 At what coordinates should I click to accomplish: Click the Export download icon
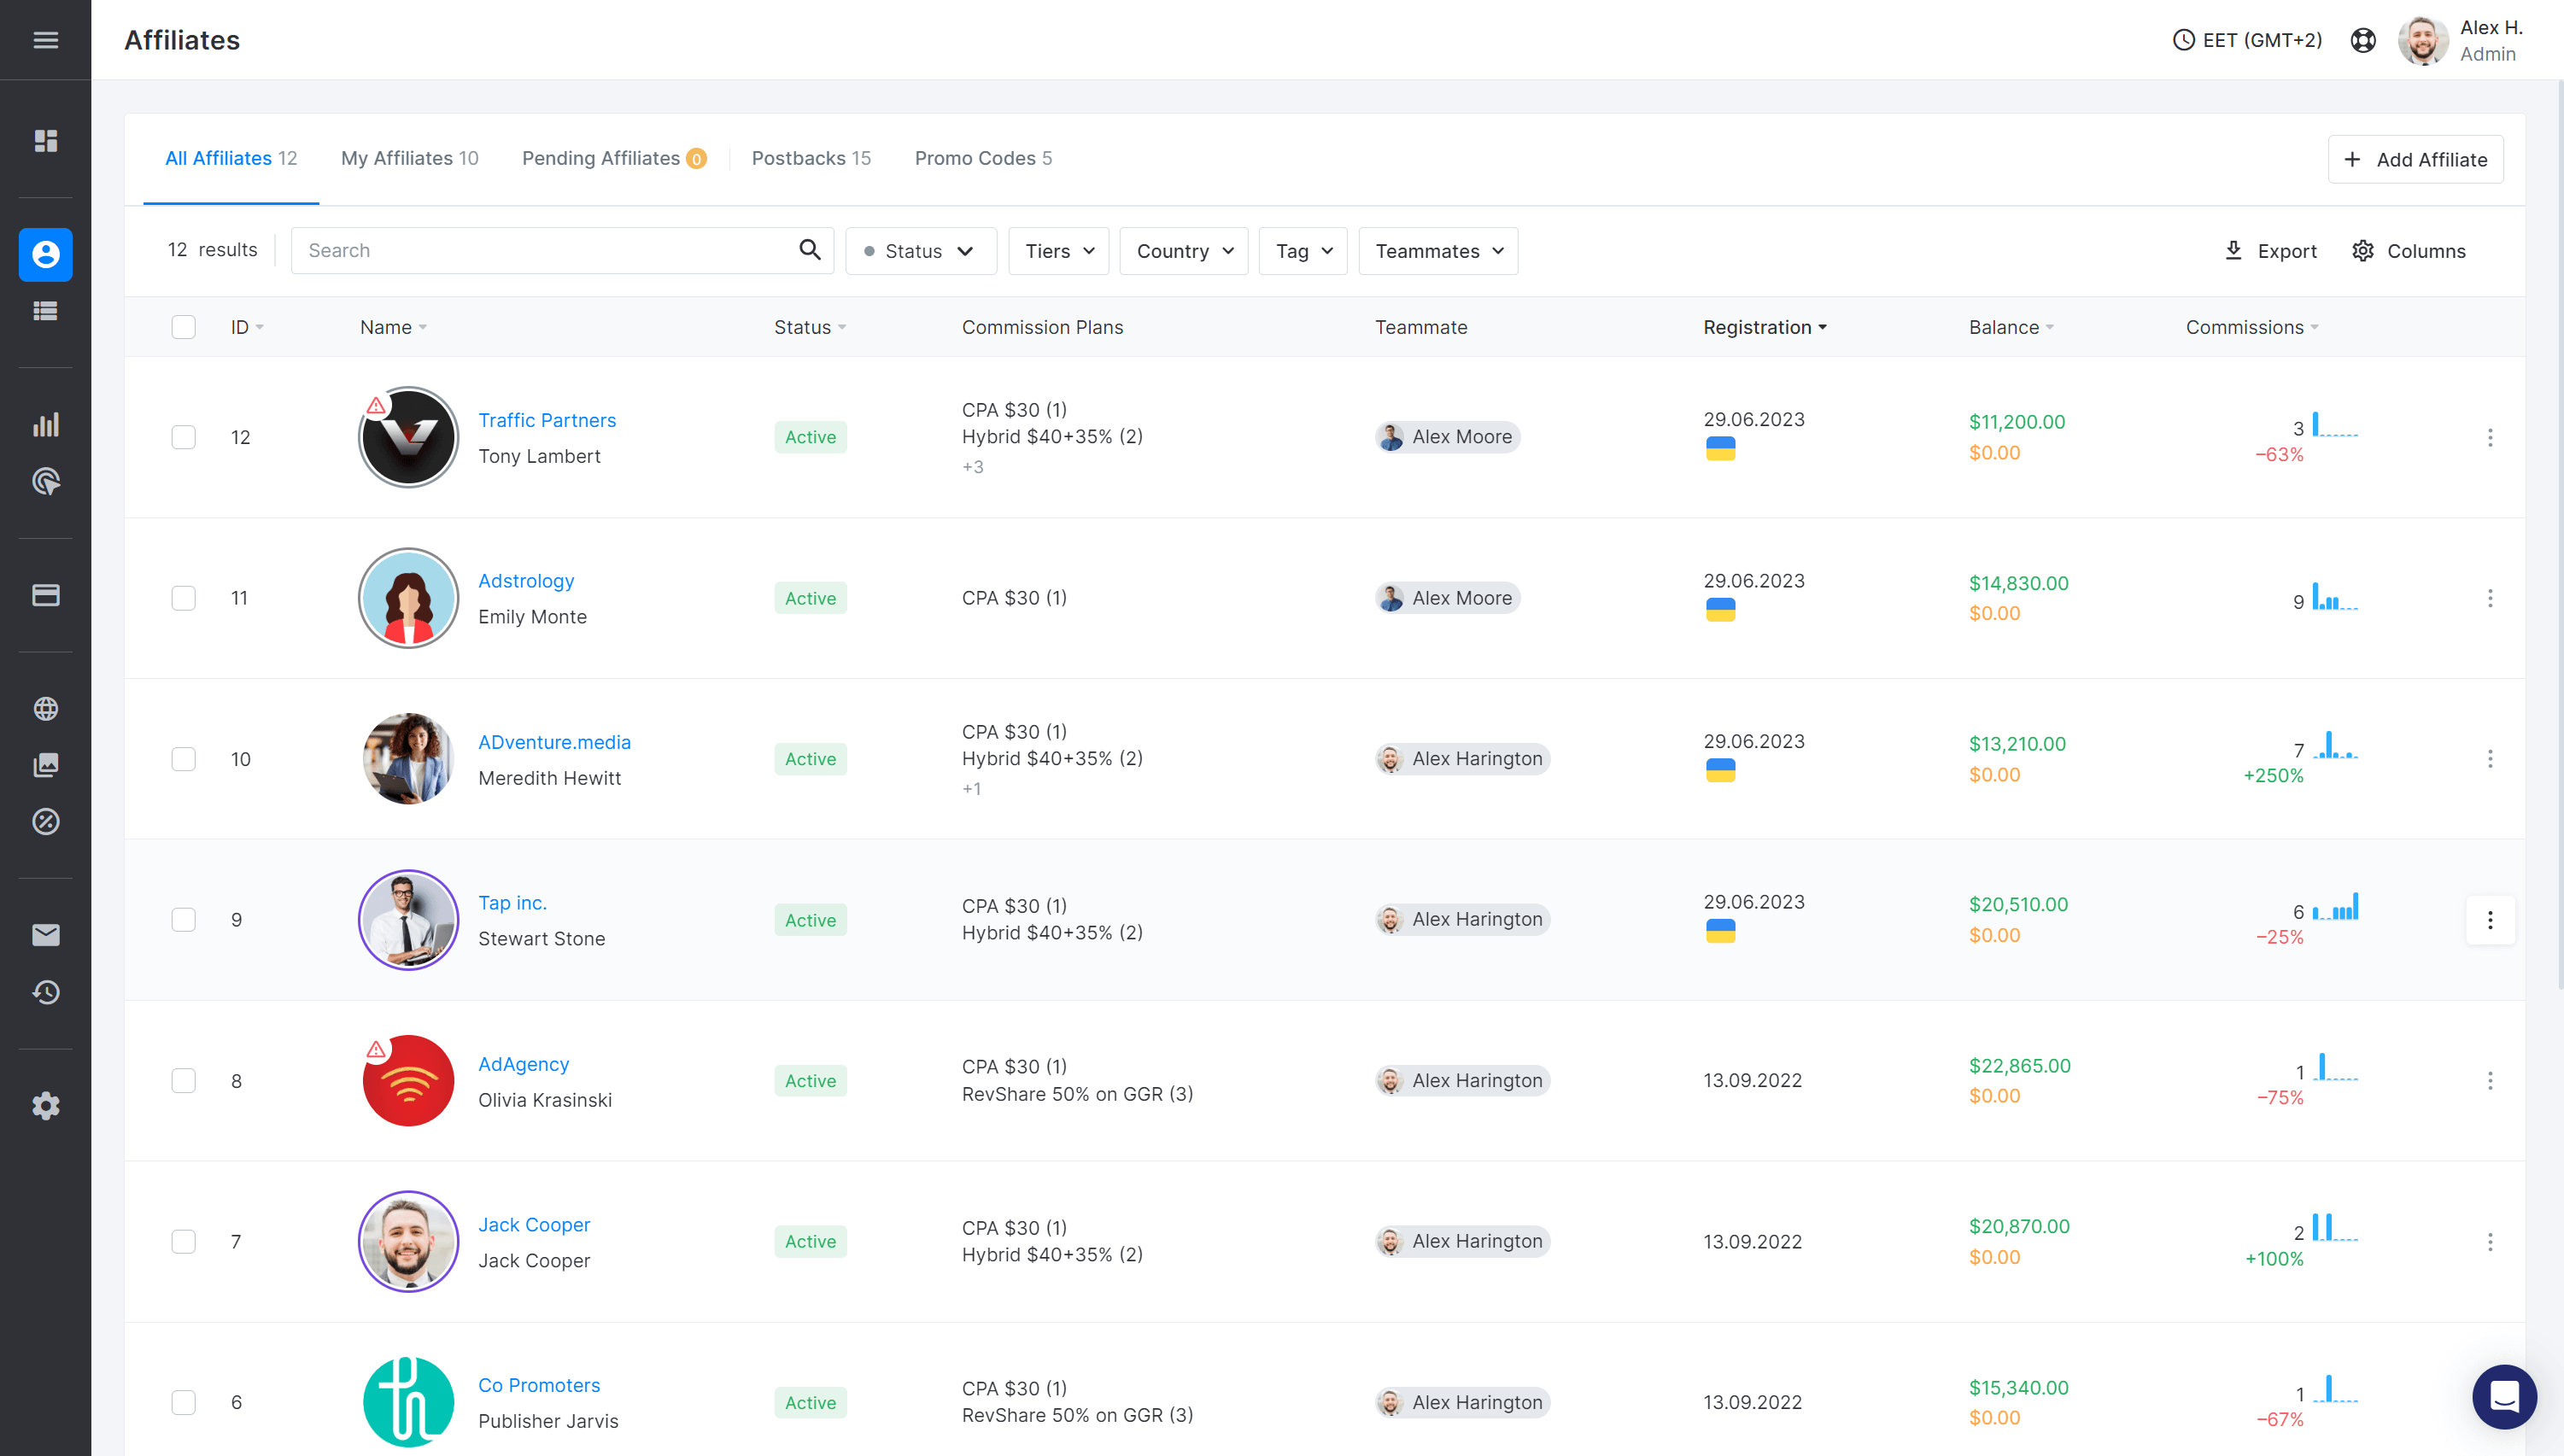(2233, 250)
